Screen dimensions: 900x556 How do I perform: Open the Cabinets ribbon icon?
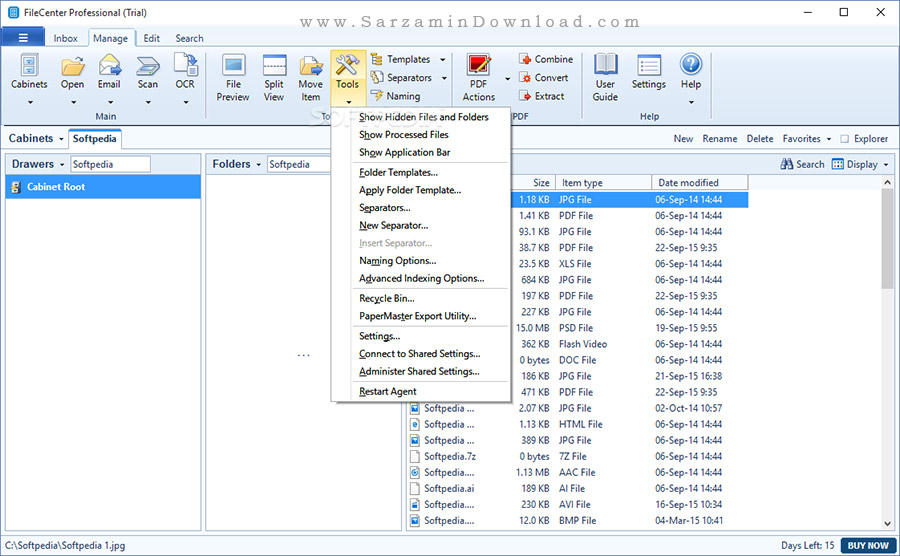click(29, 65)
